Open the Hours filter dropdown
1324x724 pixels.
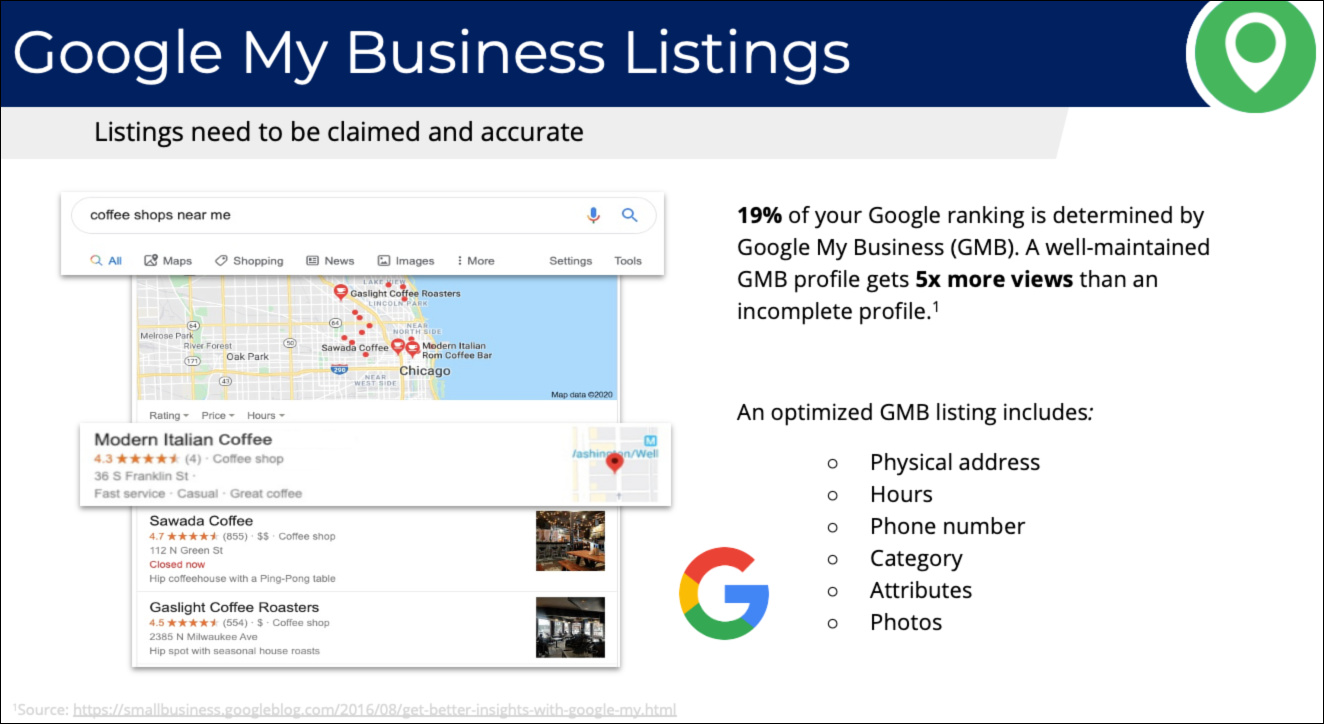[x=265, y=415]
